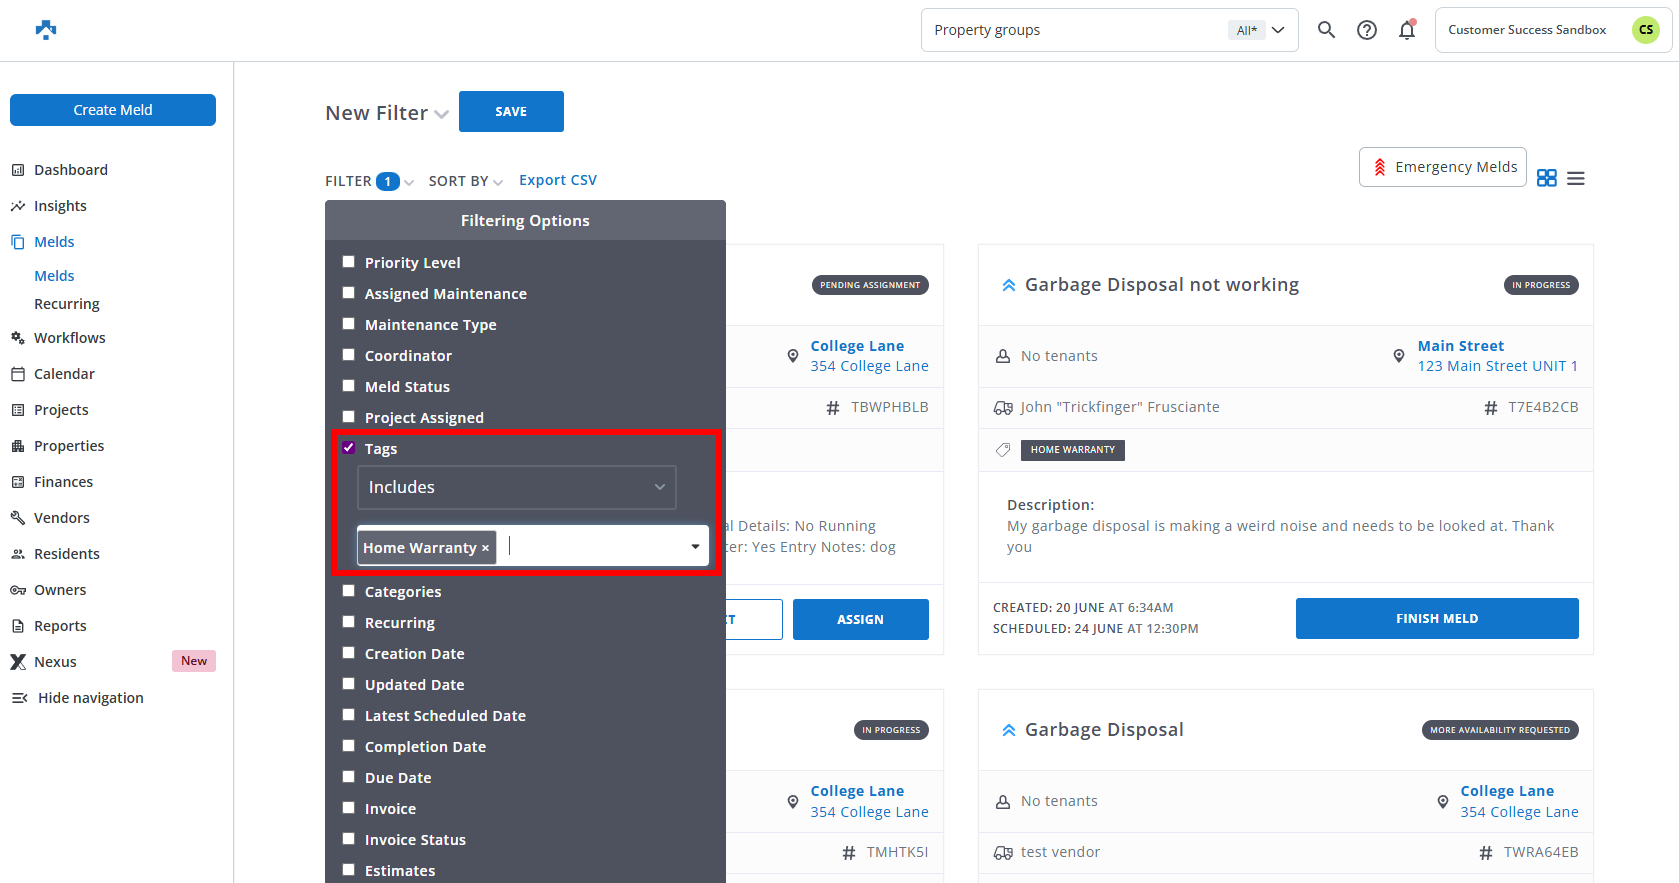Viewport: 1679px width, 883px height.
Task: Remove the Home Warranty tag chip
Action: pos(486,548)
